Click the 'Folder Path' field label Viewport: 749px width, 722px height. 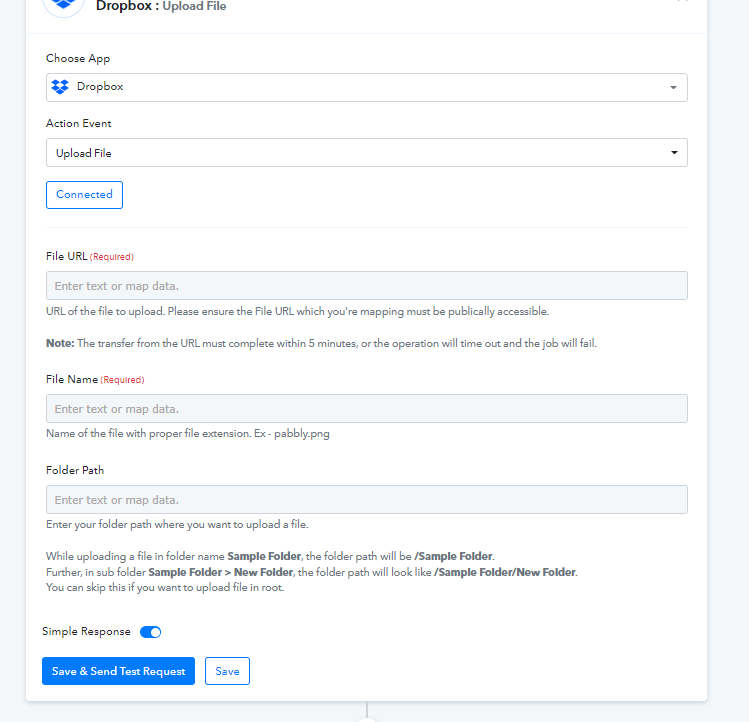(75, 470)
